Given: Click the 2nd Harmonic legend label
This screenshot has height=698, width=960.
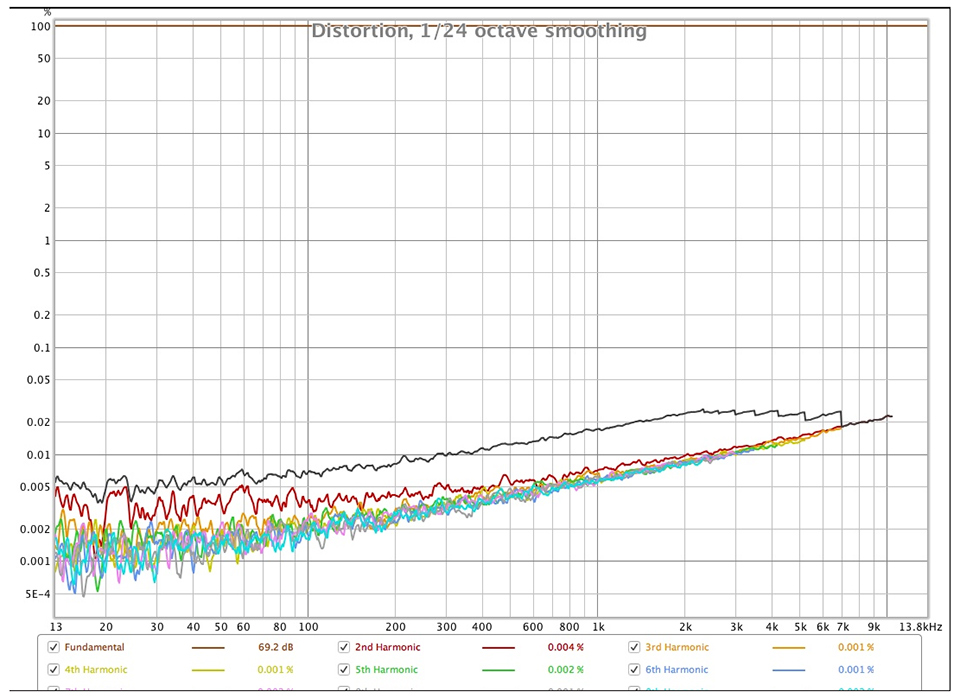Looking at the screenshot, I should click(x=387, y=647).
